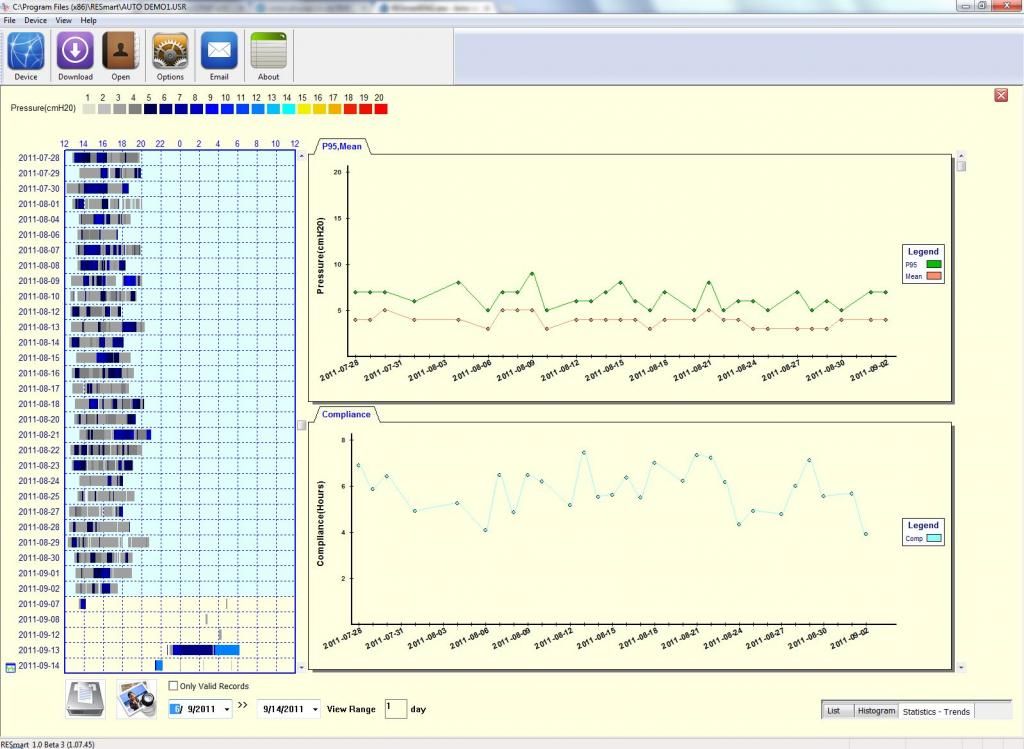The height and width of the screenshot is (749, 1024).
Task: Select the 2011-09-14 record row
Action: [x=155, y=666]
